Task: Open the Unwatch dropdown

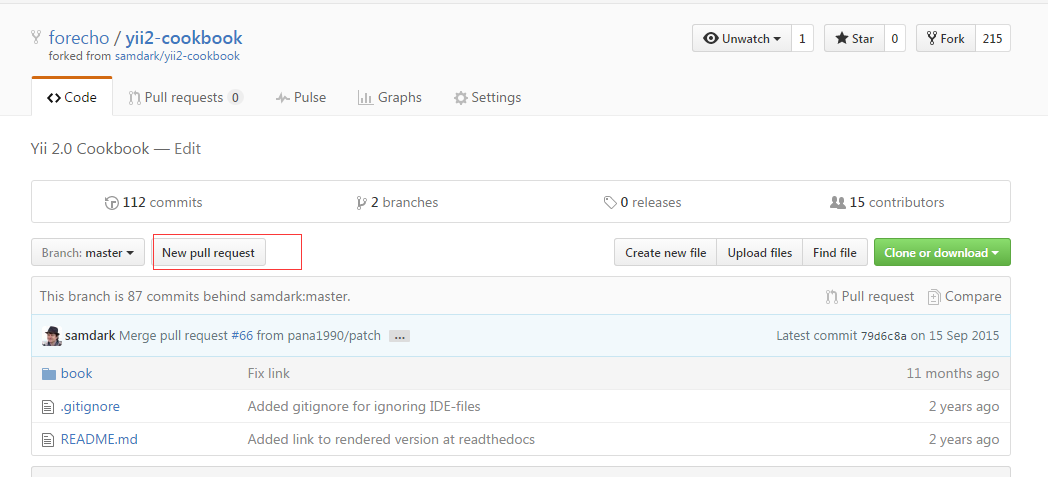Action: coord(742,39)
